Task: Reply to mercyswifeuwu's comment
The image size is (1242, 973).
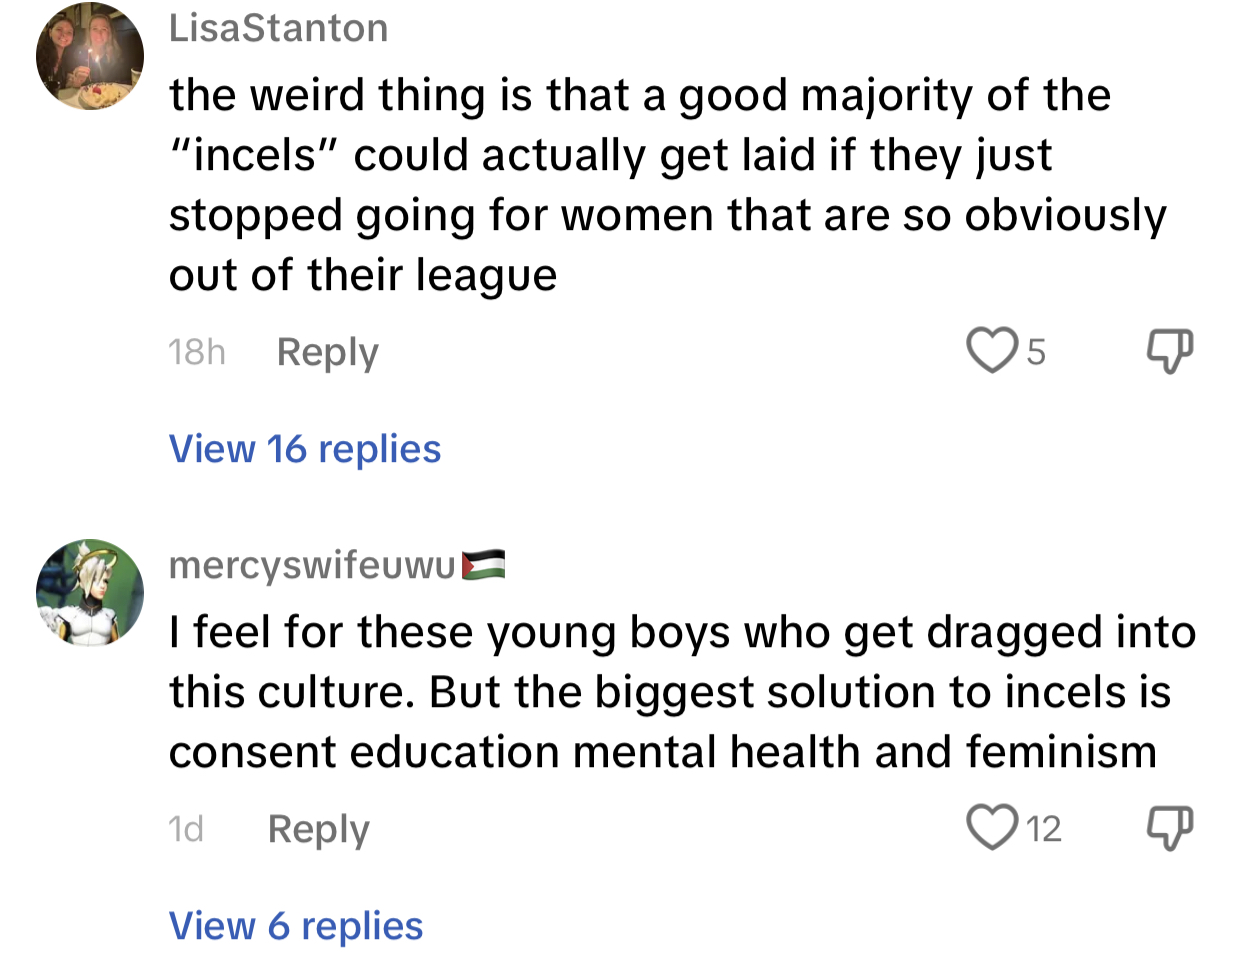Action: 318,829
